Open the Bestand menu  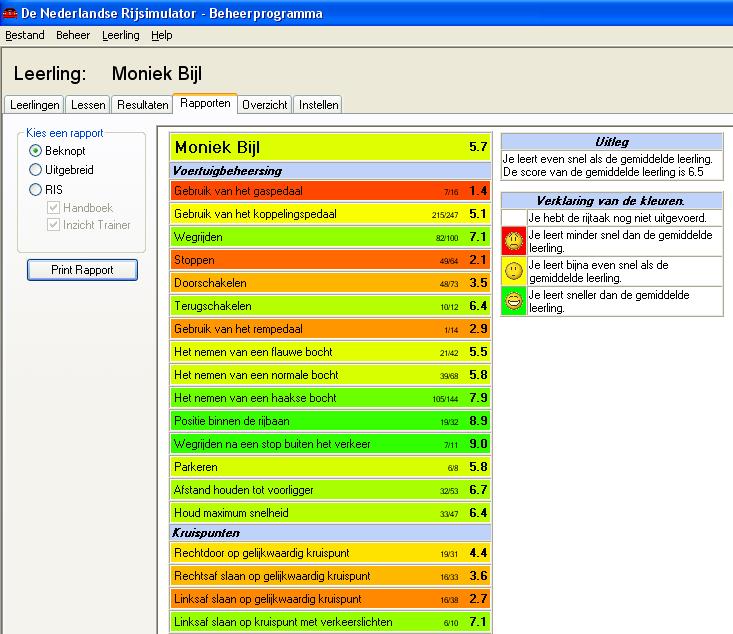pos(25,35)
